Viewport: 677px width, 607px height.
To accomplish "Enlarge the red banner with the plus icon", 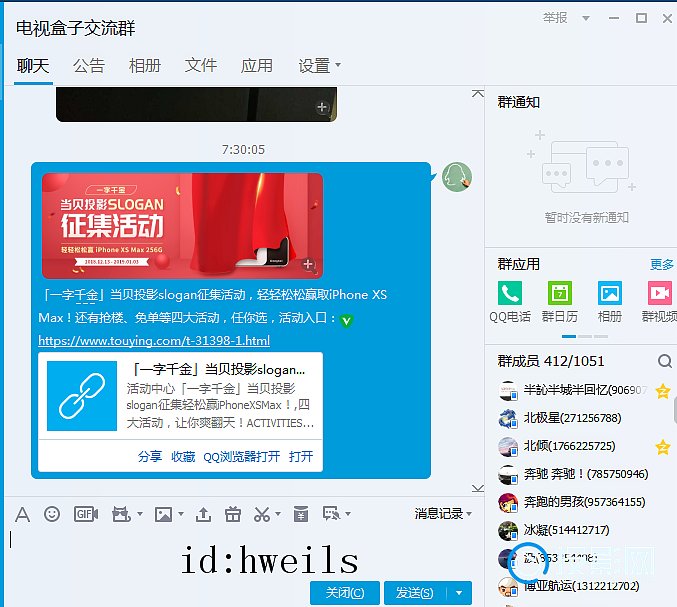I will 308,264.
